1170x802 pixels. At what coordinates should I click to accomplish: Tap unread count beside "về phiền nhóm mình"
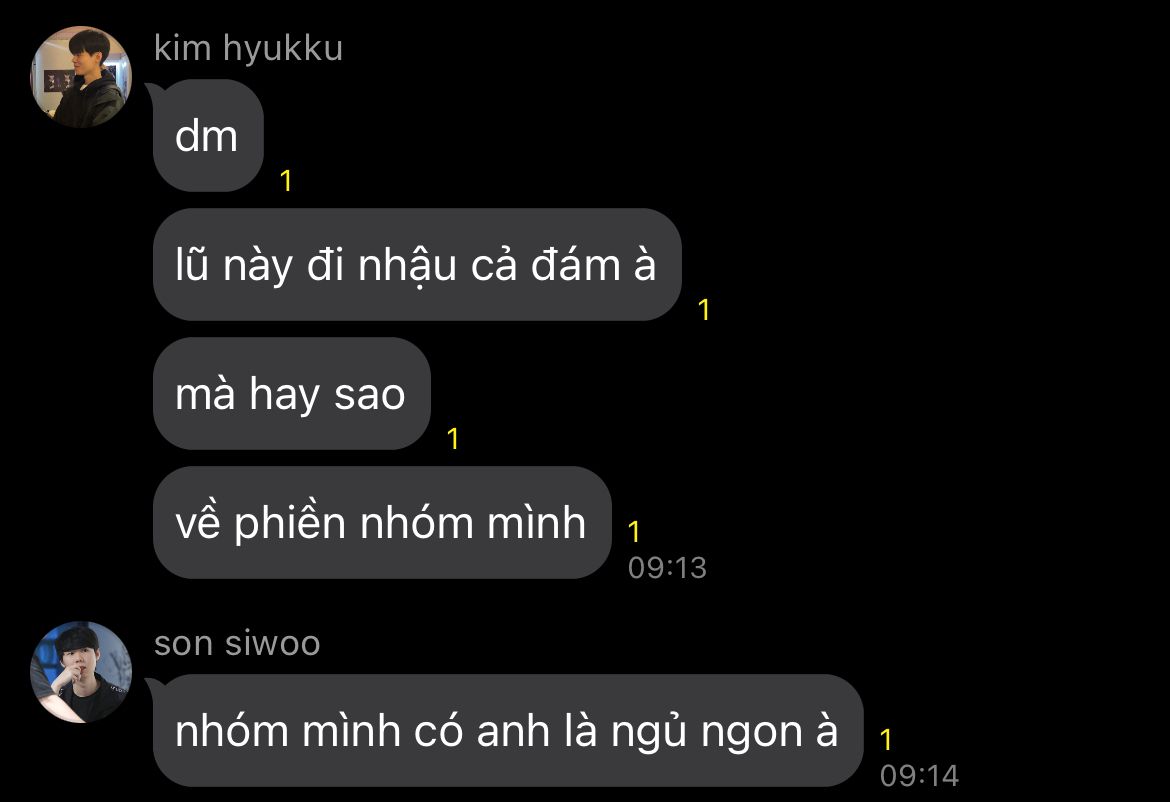pyautogui.click(x=634, y=532)
